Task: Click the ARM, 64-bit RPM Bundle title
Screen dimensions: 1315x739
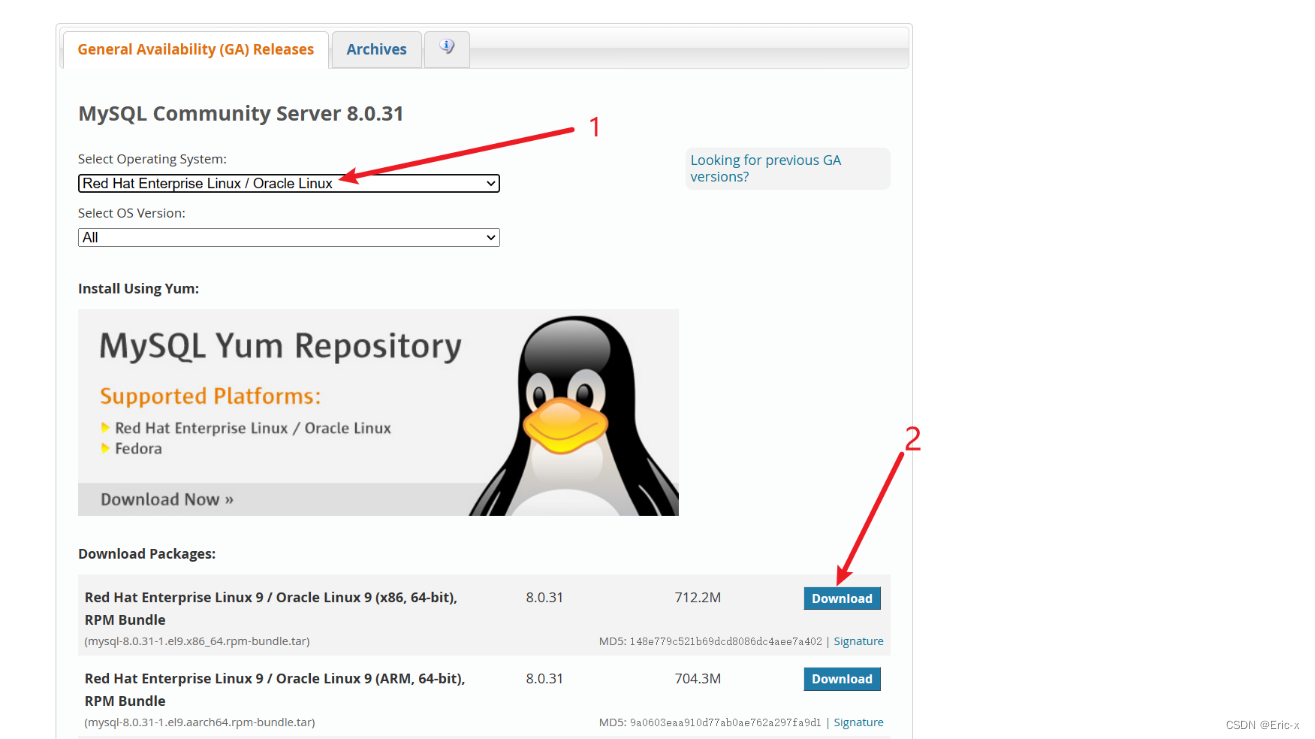Action: pyautogui.click(x=275, y=689)
